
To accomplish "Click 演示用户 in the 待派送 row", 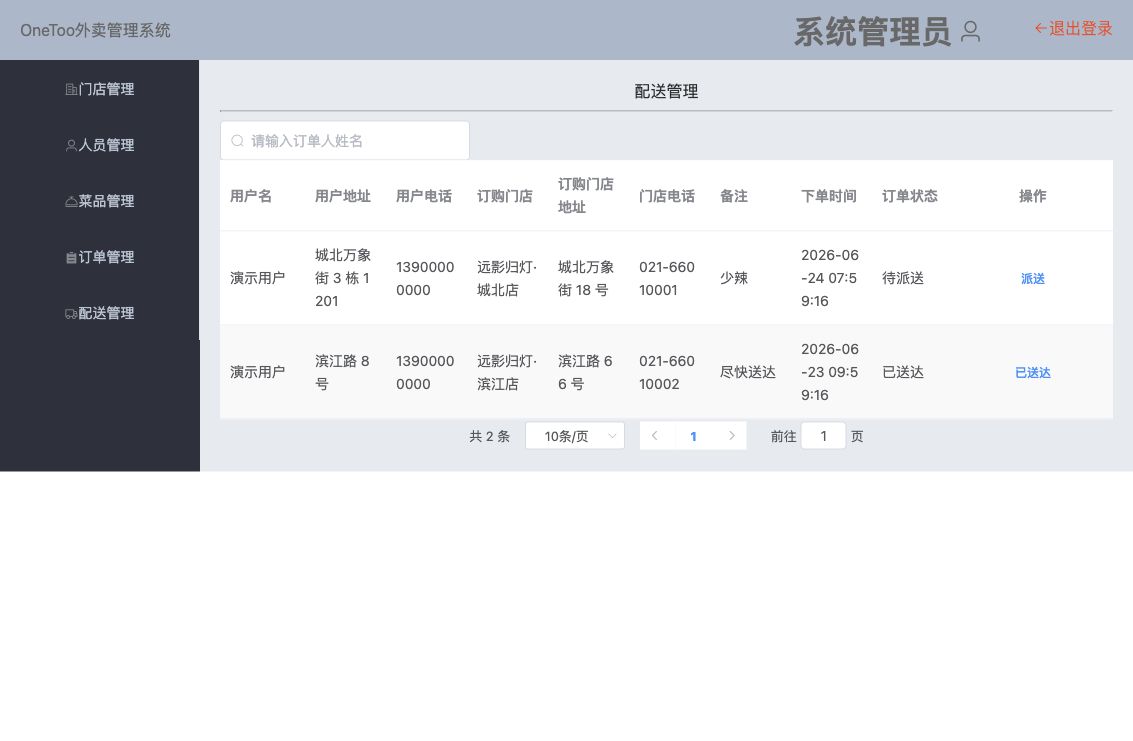I will point(257,278).
